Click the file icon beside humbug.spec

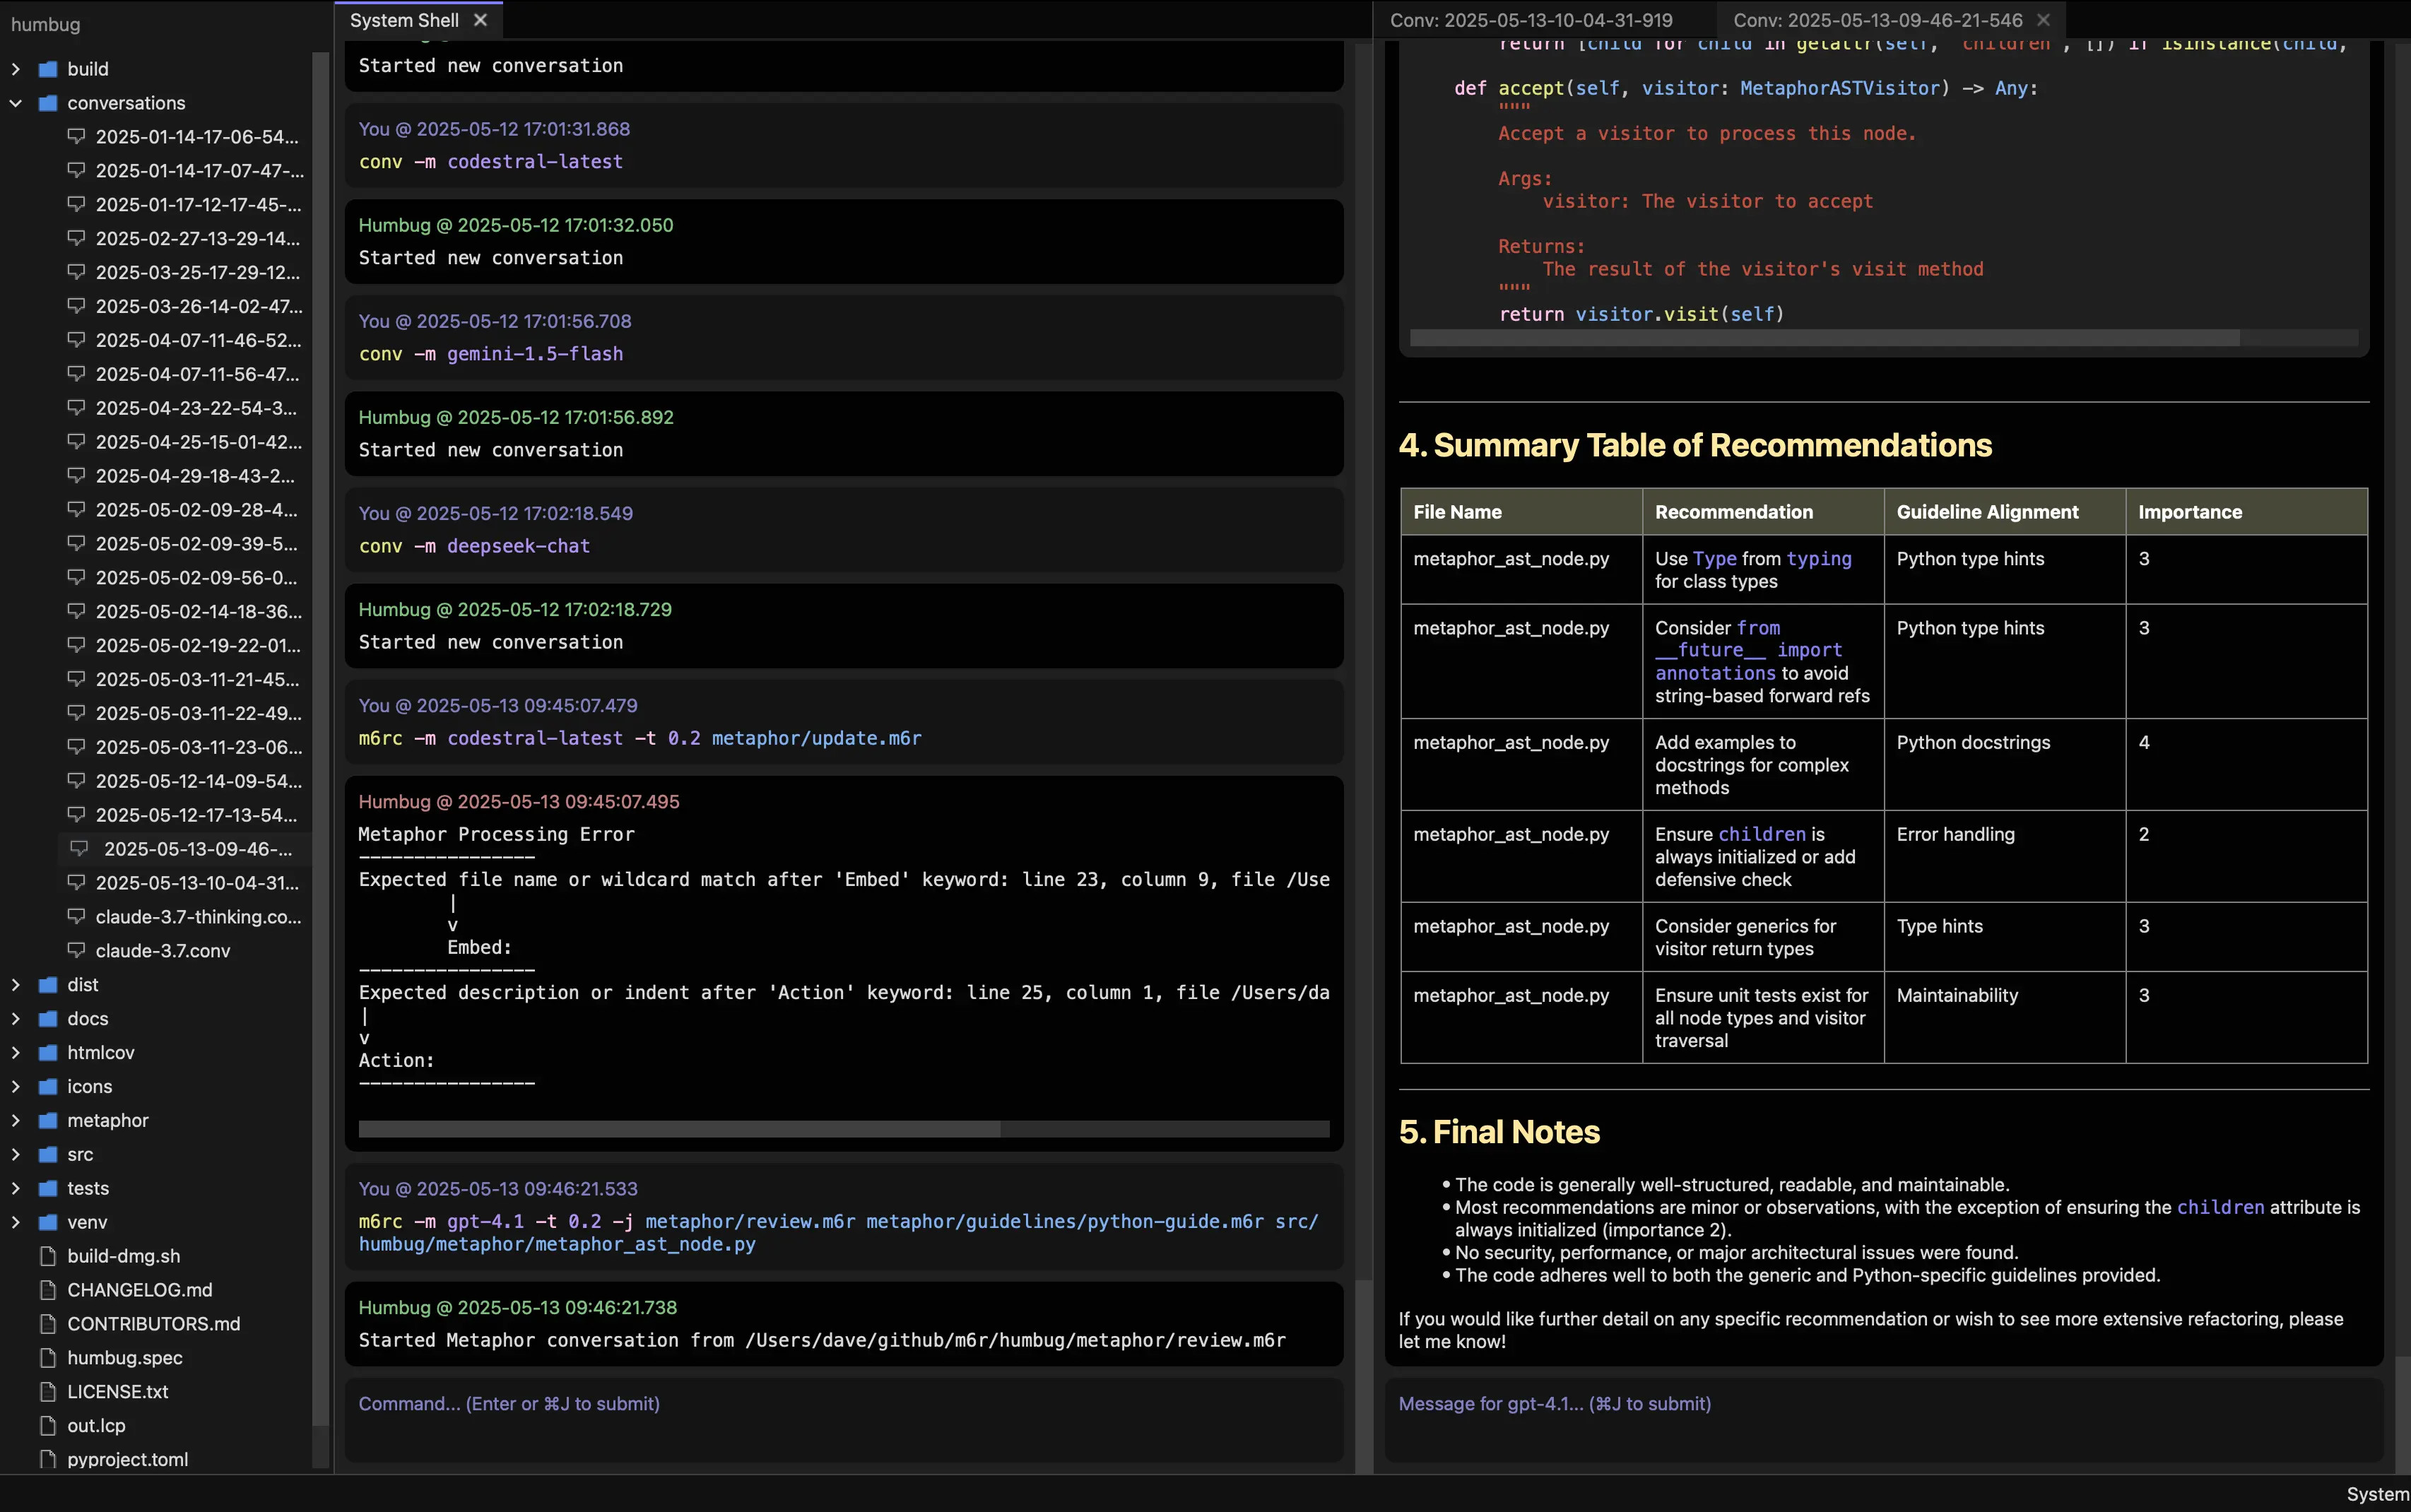47,1357
